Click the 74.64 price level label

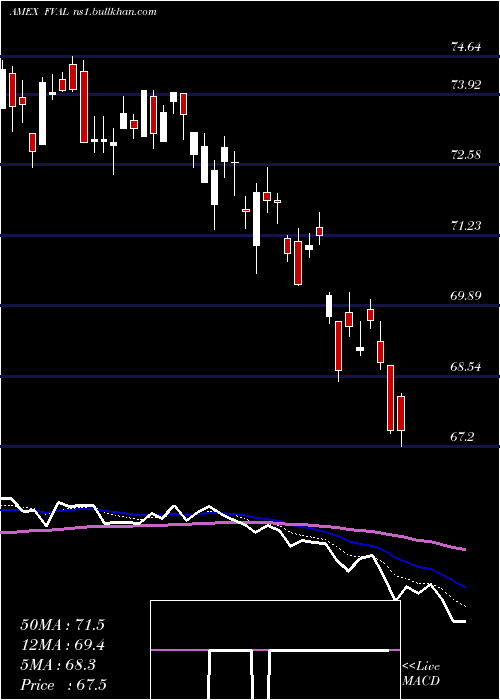466,47
